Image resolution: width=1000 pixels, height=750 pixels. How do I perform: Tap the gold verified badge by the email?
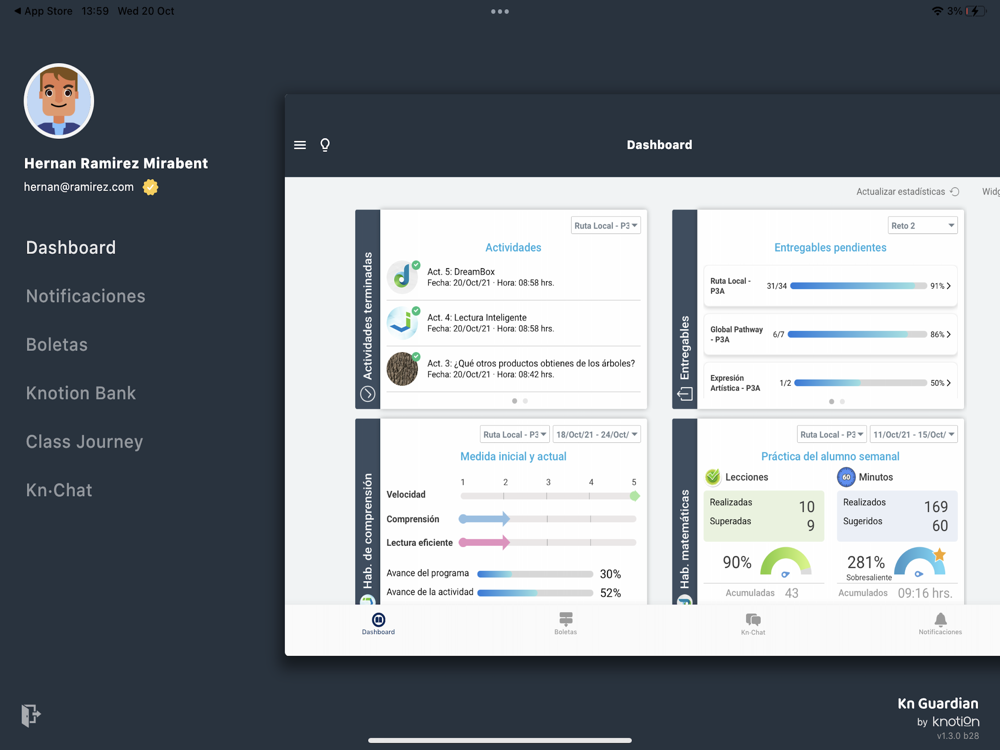[151, 187]
